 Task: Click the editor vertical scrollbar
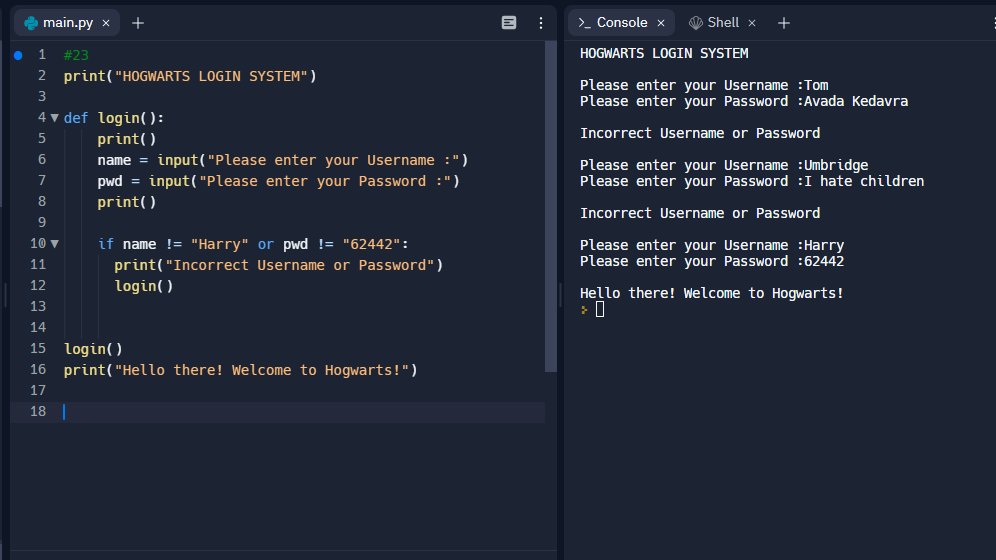551,206
